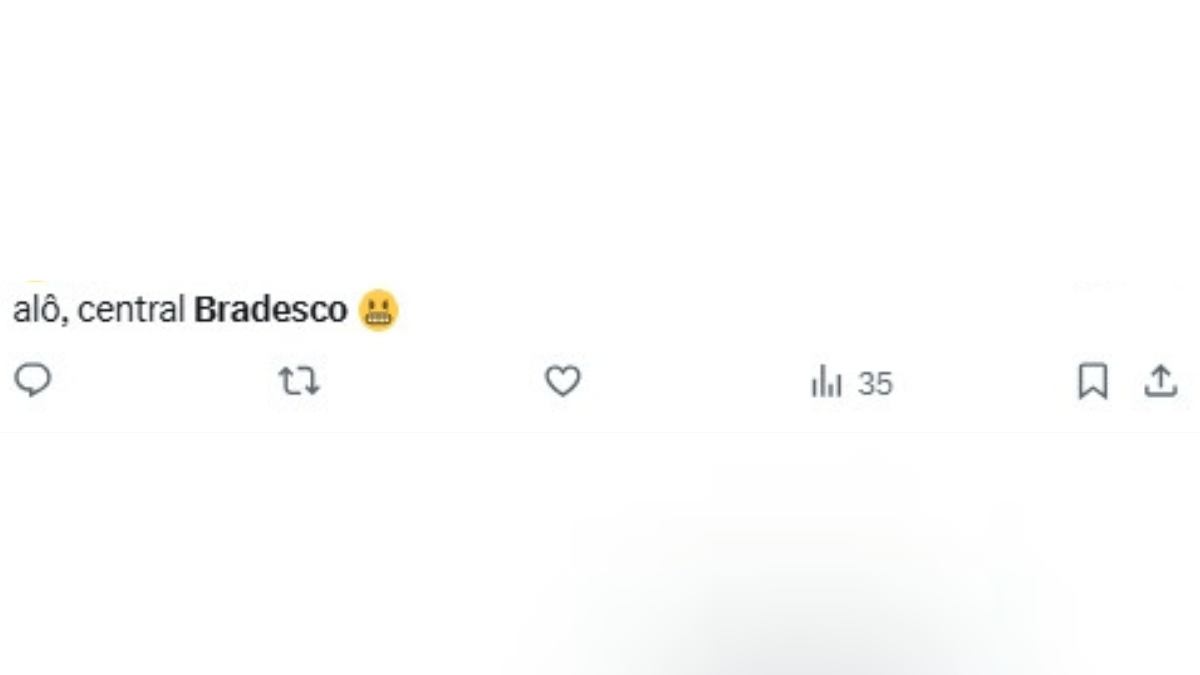Viewport: 1200px width, 675px height.
Task: Click the 35 views count
Action: tap(875, 384)
